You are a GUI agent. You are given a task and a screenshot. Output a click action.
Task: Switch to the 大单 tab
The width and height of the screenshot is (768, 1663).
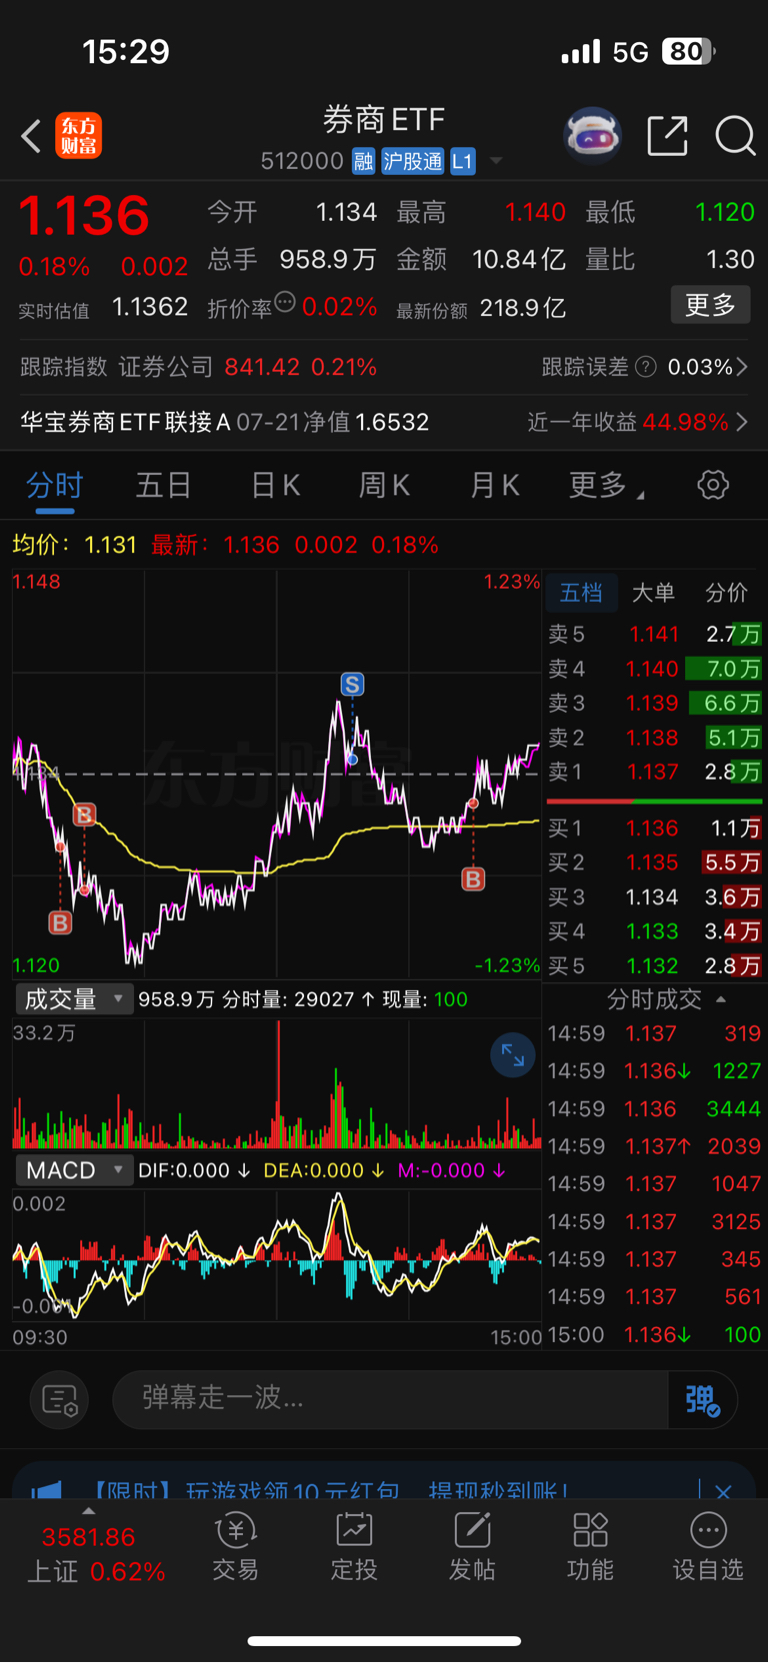[x=654, y=593]
